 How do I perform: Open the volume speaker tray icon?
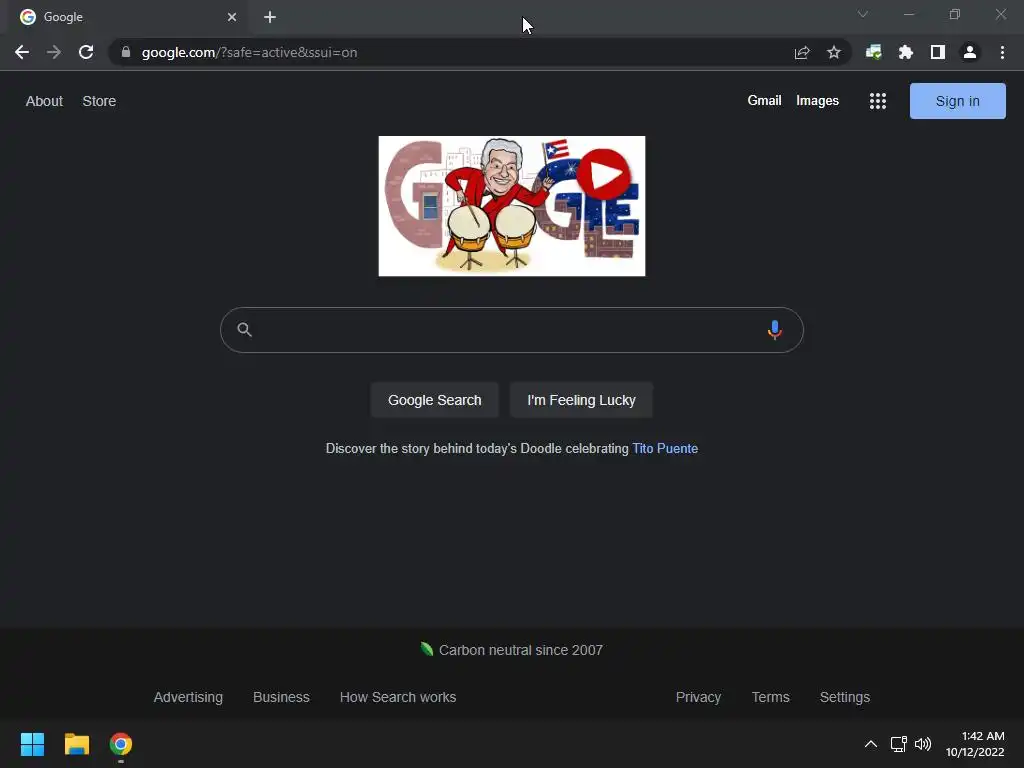click(923, 744)
